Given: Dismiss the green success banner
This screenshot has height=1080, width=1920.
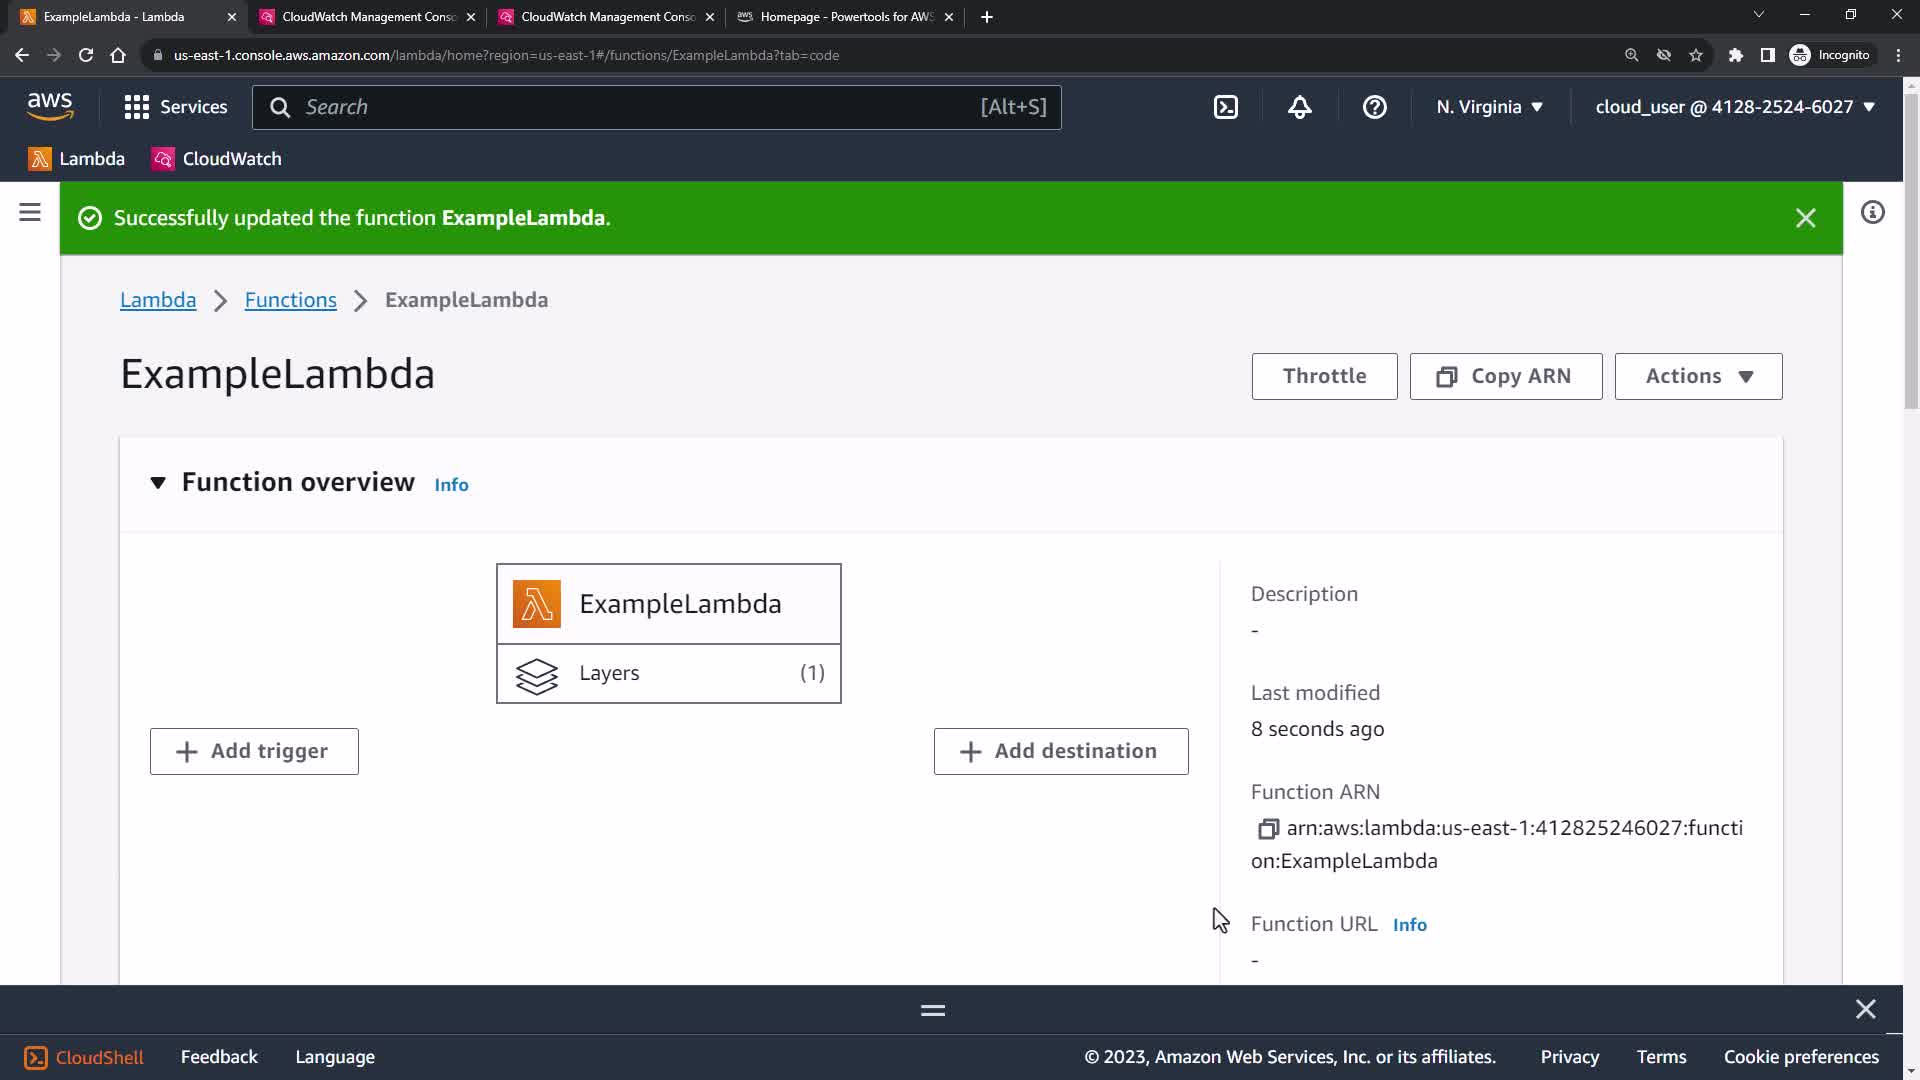Looking at the screenshot, I should (1805, 218).
